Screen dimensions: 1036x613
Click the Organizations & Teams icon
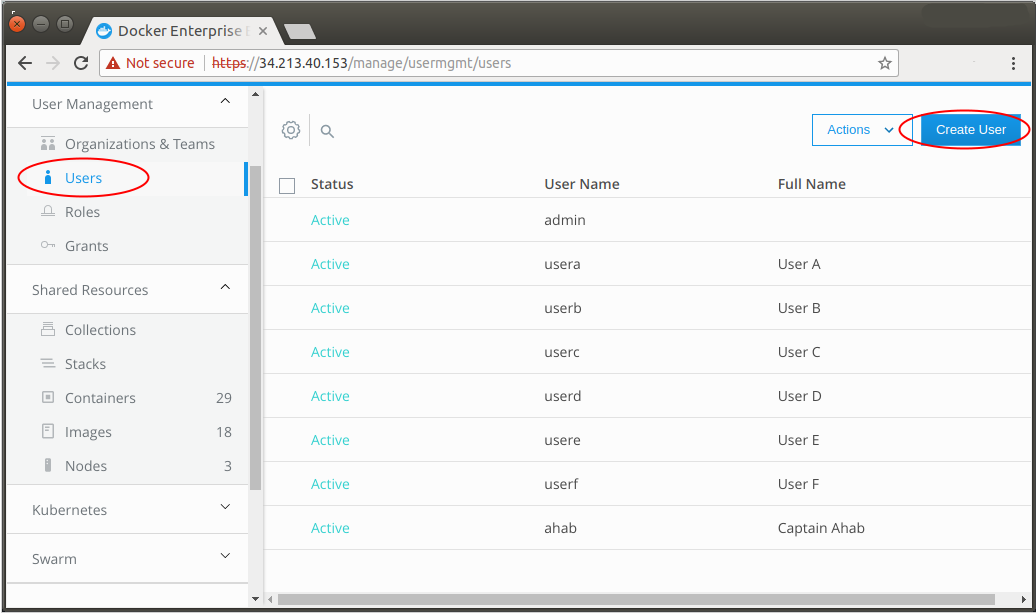tap(47, 144)
